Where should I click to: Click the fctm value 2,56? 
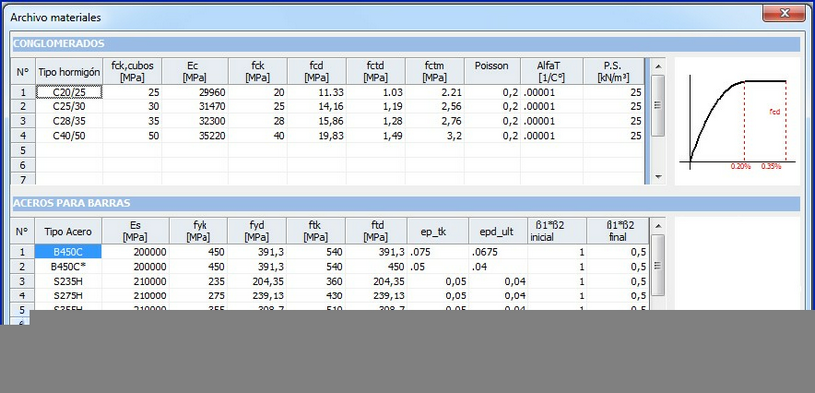coord(452,107)
